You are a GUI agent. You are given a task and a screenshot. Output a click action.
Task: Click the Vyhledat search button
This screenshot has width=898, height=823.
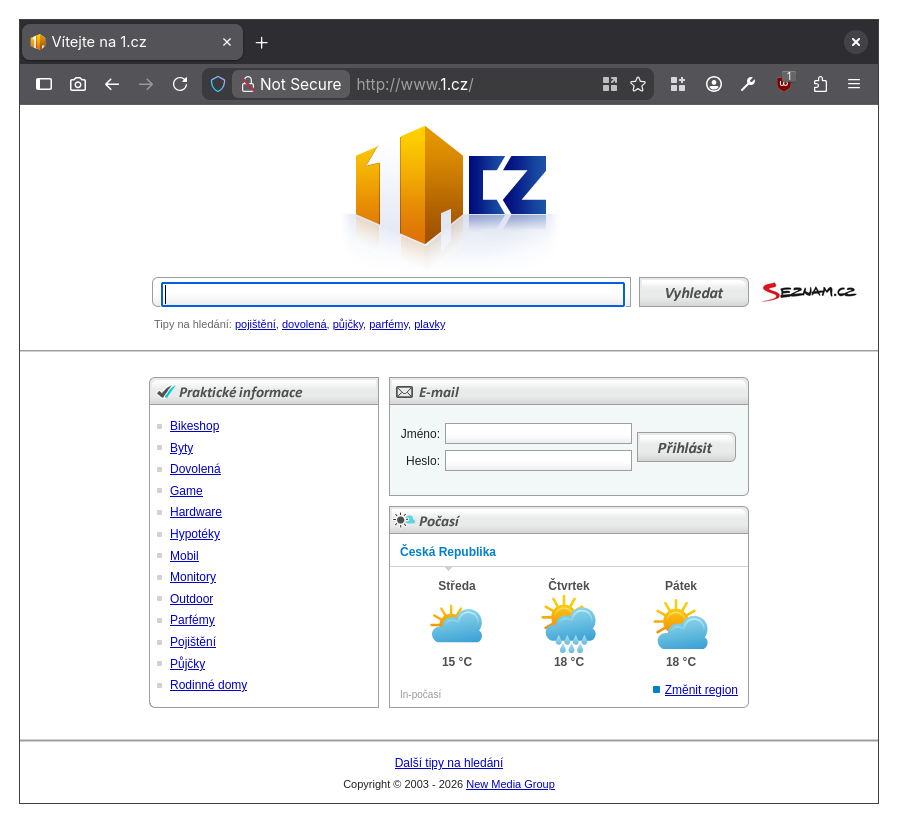(x=694, y=293)
